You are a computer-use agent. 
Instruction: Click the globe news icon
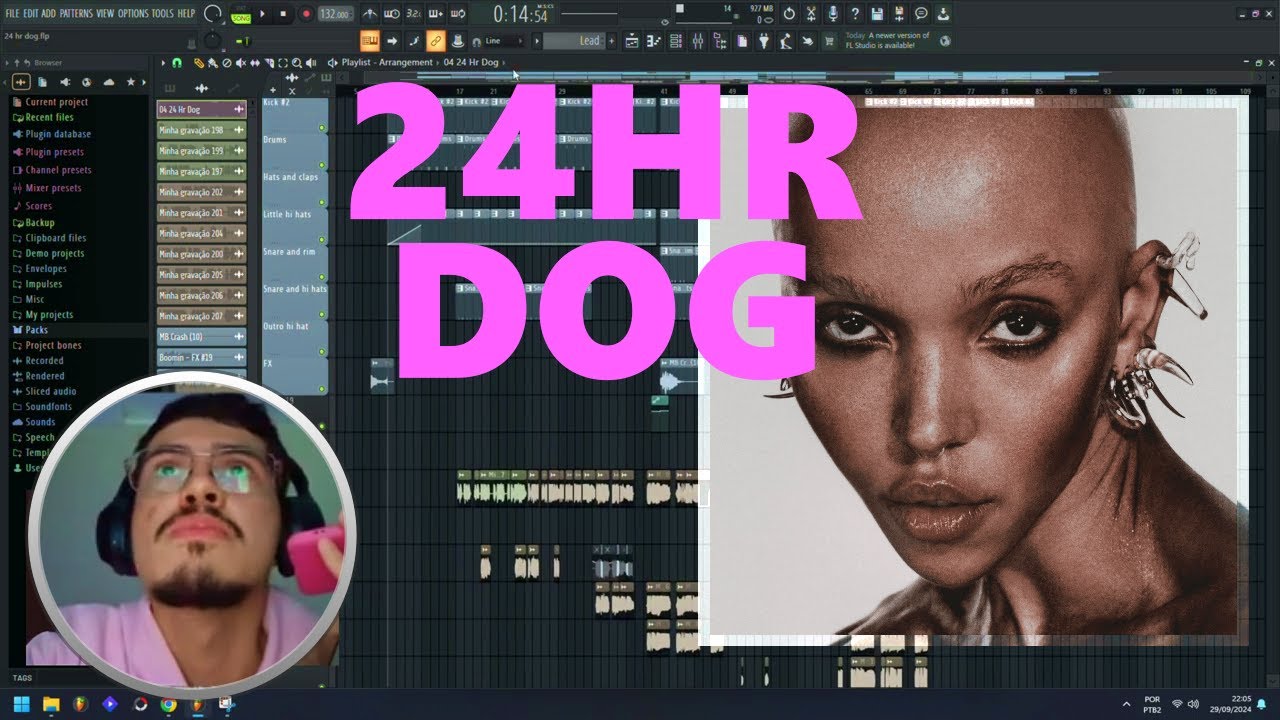pos(945,41)
